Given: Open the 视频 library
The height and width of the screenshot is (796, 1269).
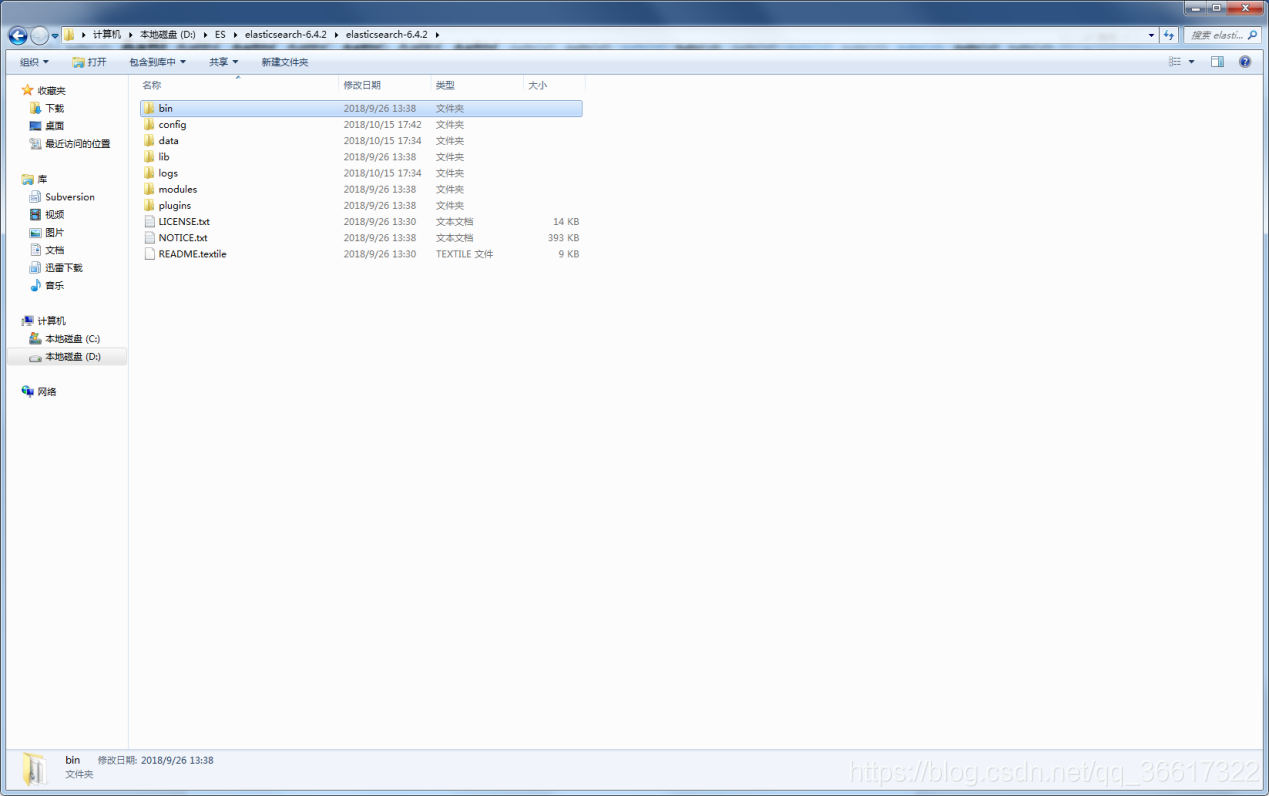Looking at the screenshot, I should click(x=54, y=215).
